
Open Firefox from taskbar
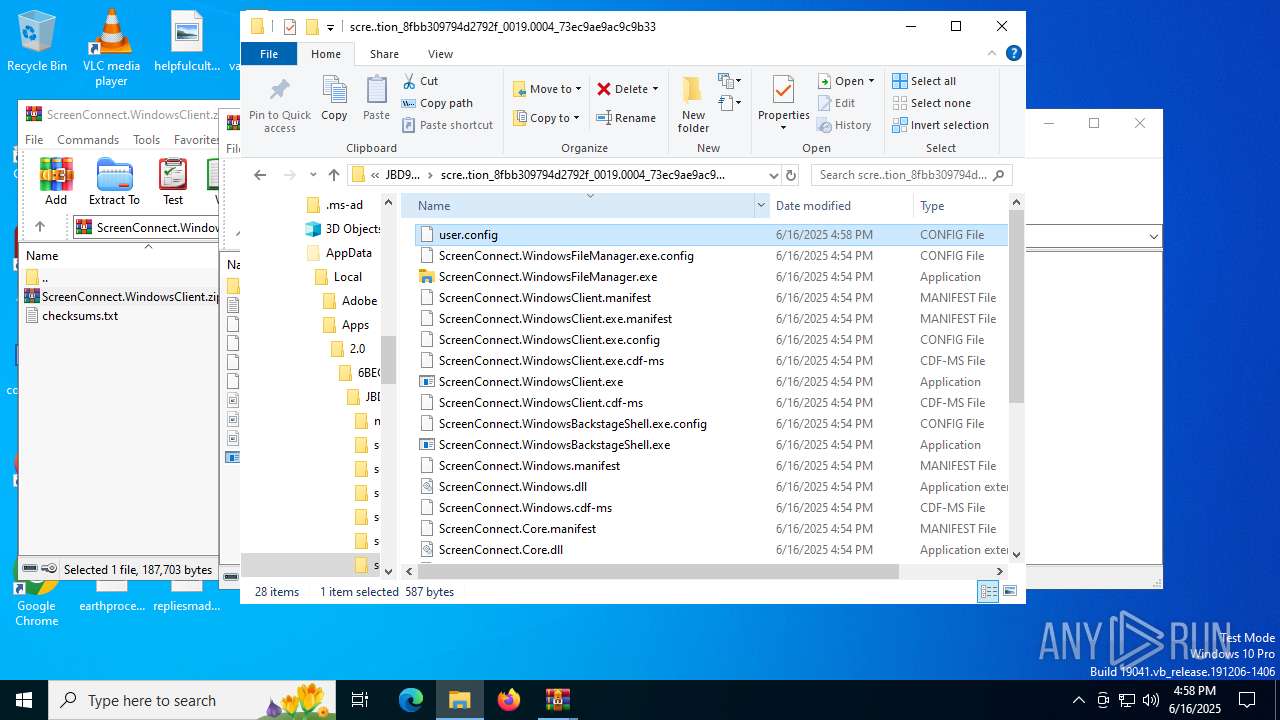(x=509, y=700)
